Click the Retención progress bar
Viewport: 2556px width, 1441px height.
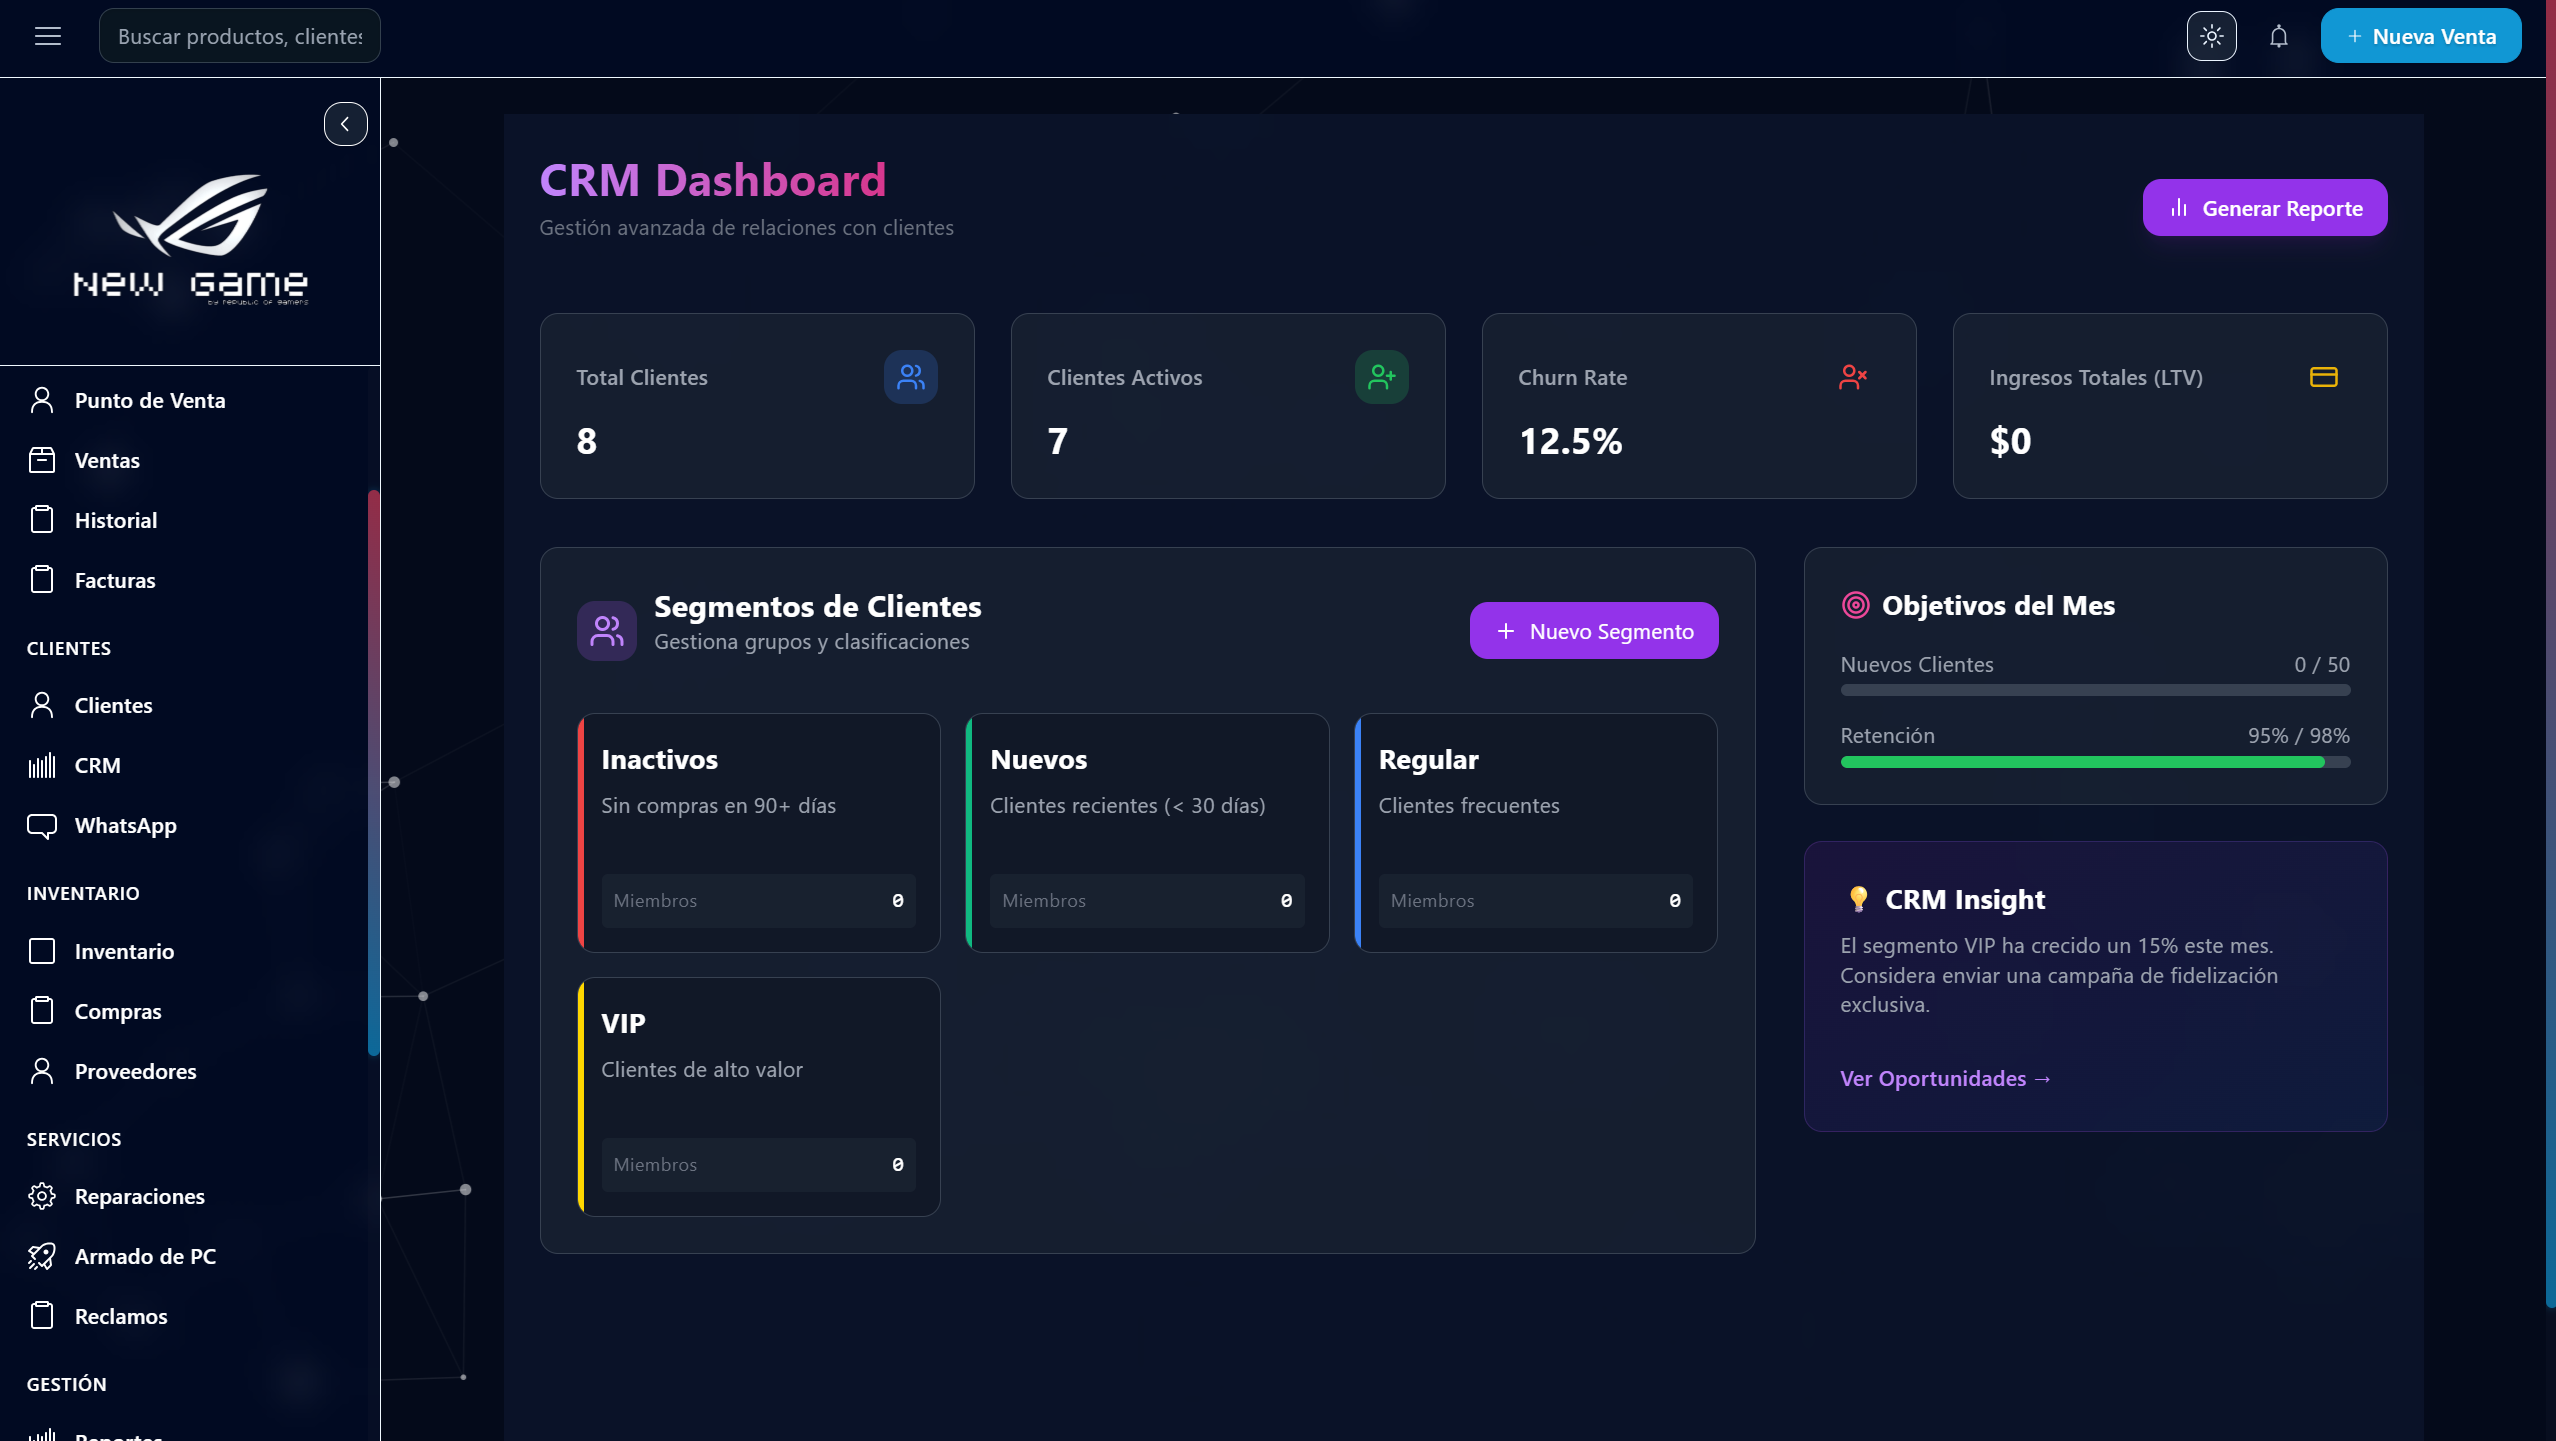tap(2094, 762)
